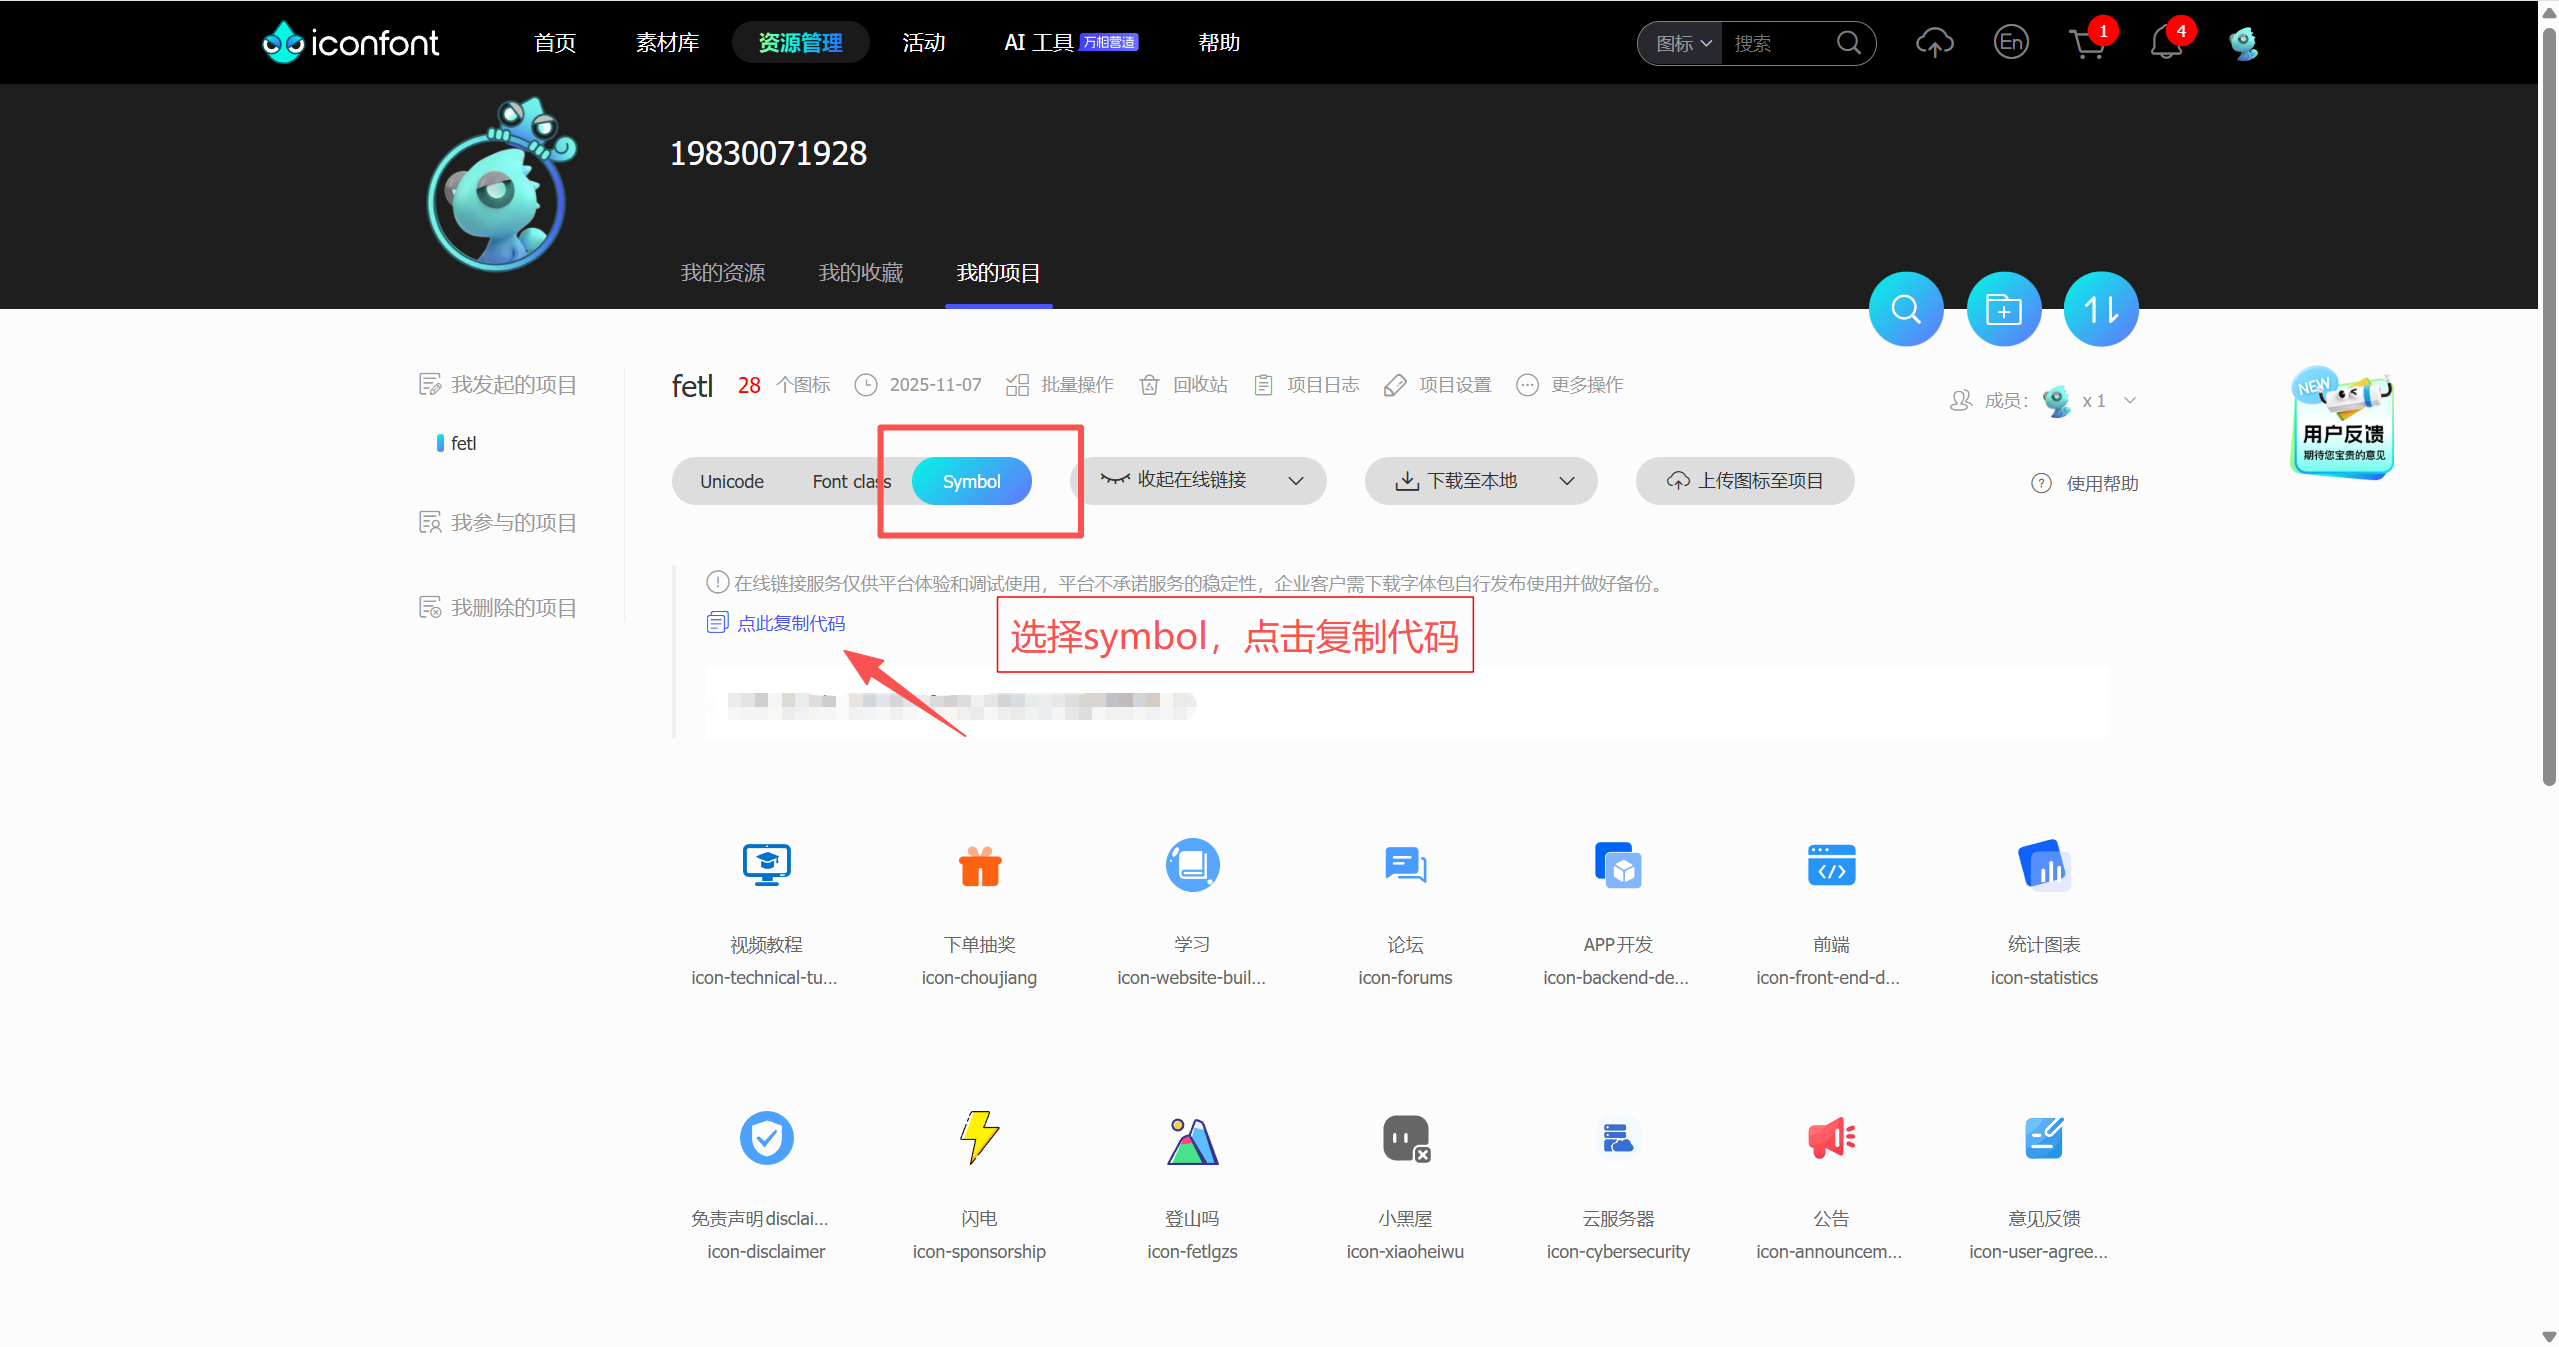
Task: Click the floating sort order icon
Action: coord(2100,309)
